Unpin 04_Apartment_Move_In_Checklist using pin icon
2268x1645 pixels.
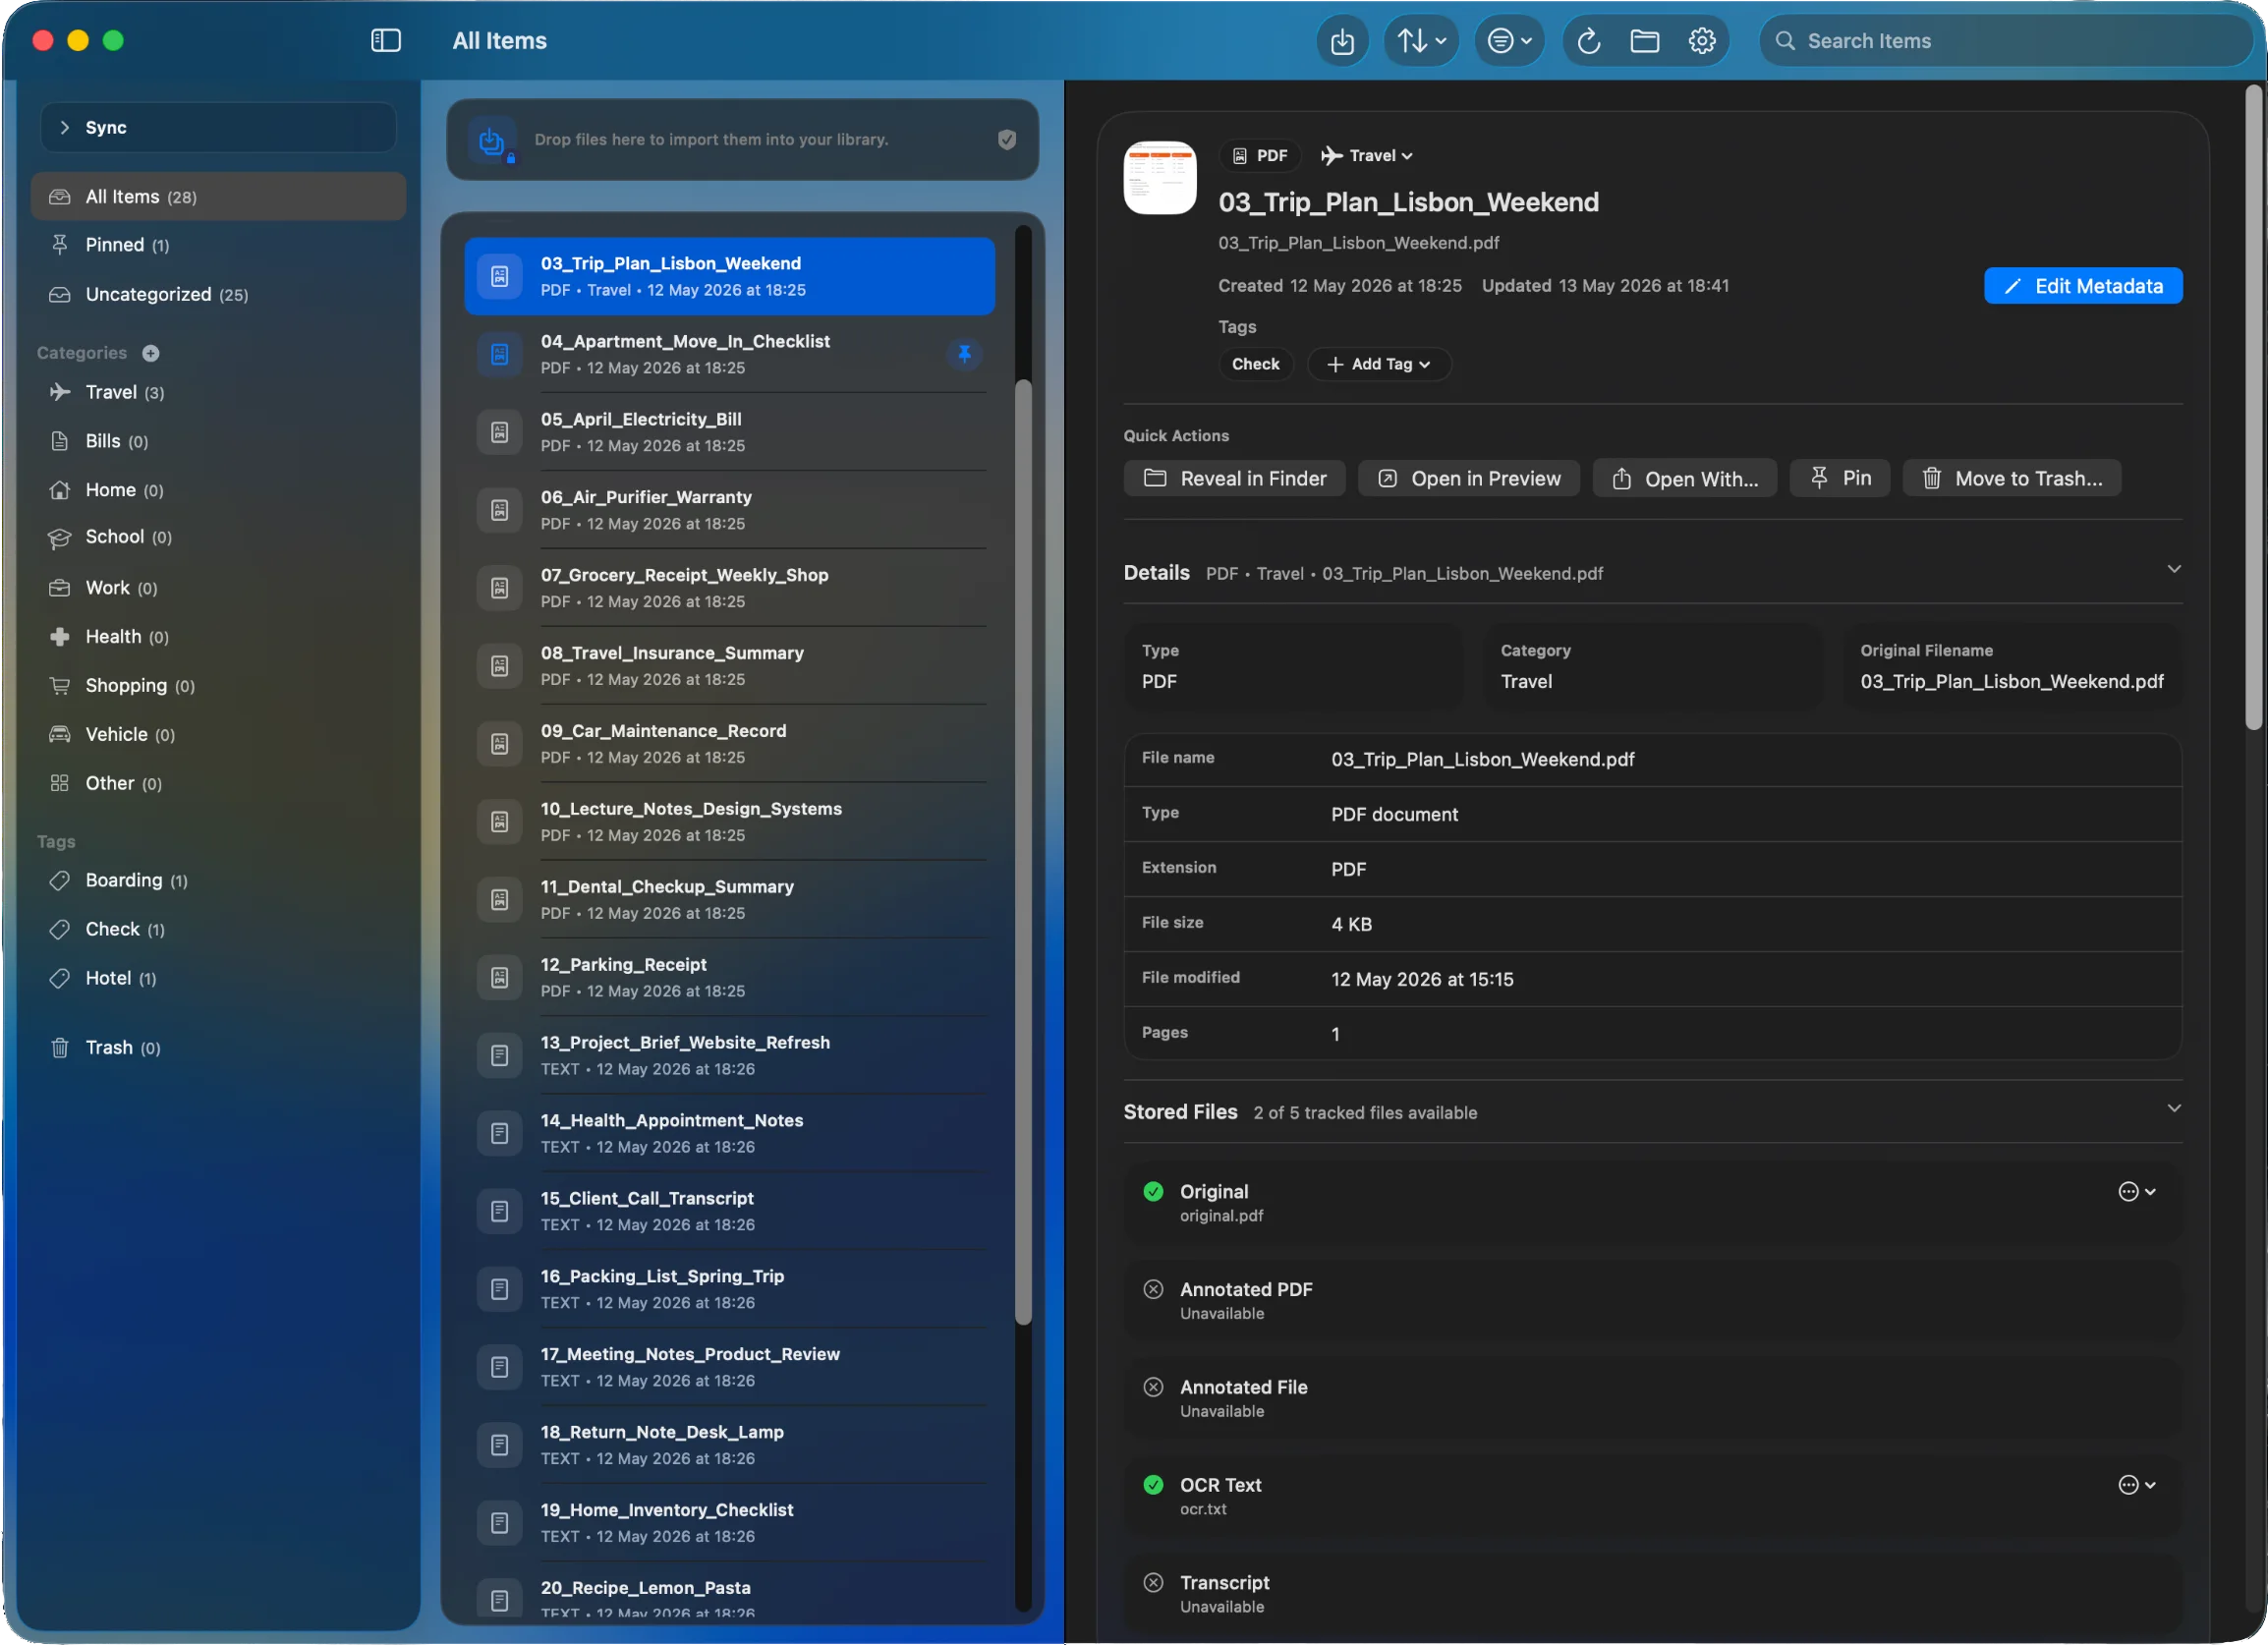point(964,354)
